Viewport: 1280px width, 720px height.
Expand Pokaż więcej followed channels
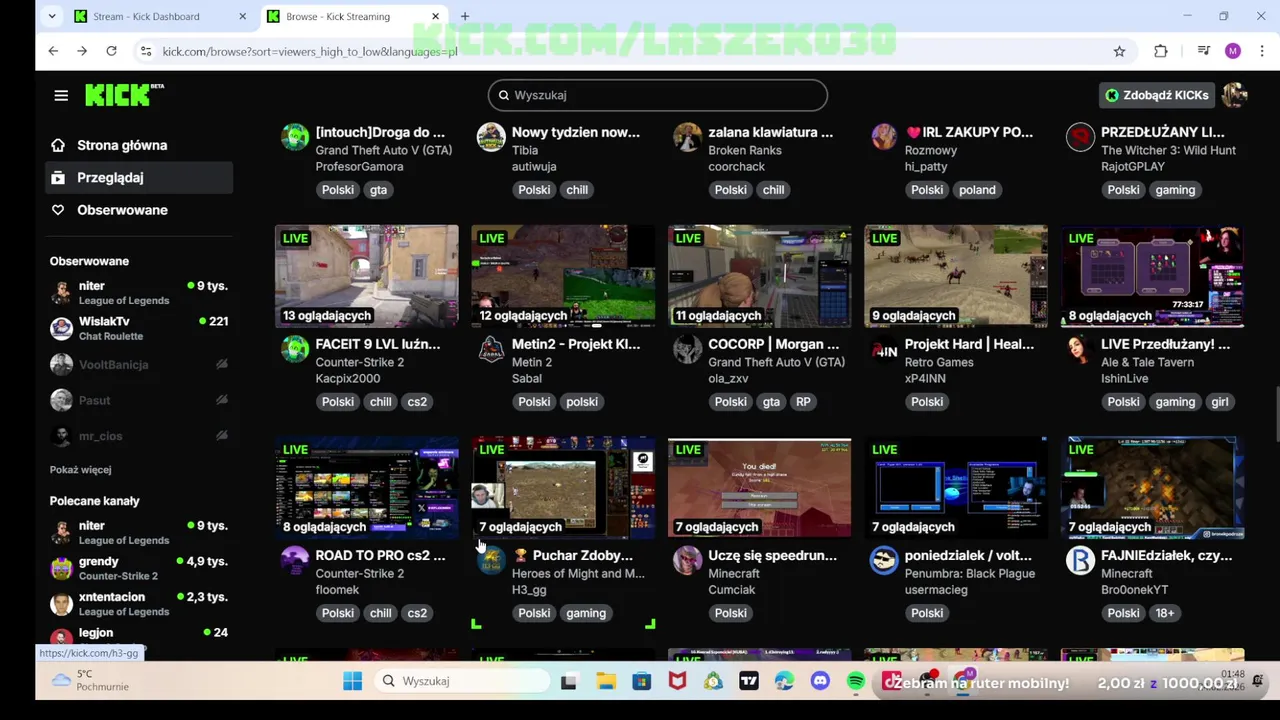[x=80, y=470]
